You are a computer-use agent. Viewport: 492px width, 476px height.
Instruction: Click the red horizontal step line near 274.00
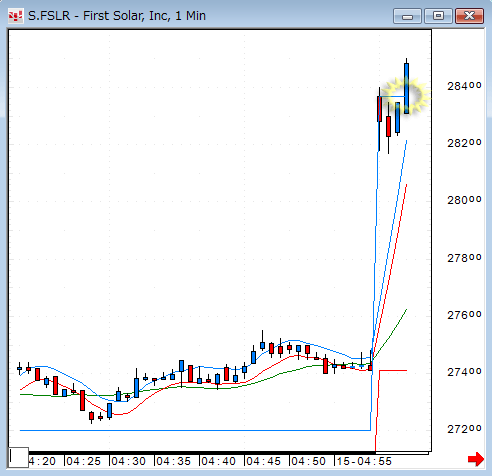pos(393,370)
